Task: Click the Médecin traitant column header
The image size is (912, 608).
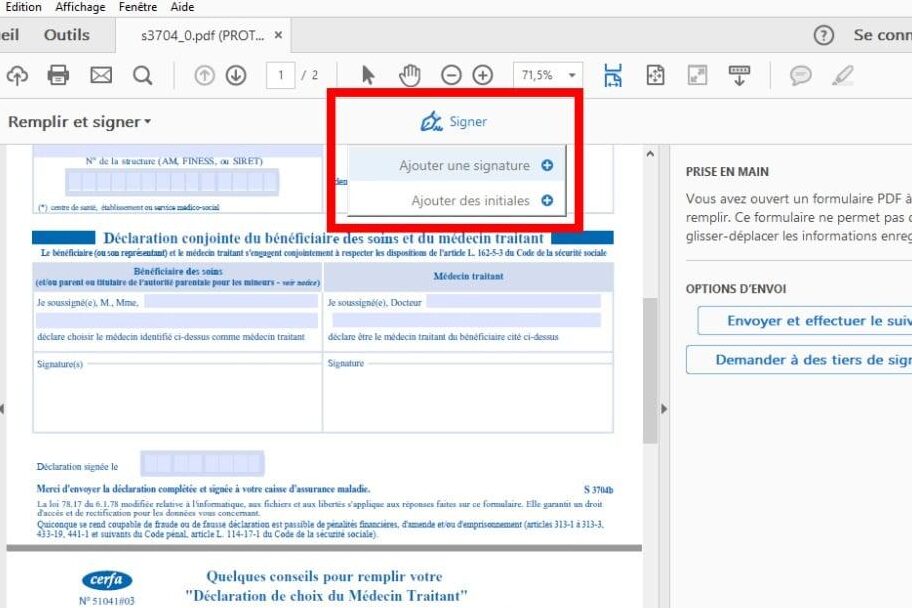Action: [468, 276]
